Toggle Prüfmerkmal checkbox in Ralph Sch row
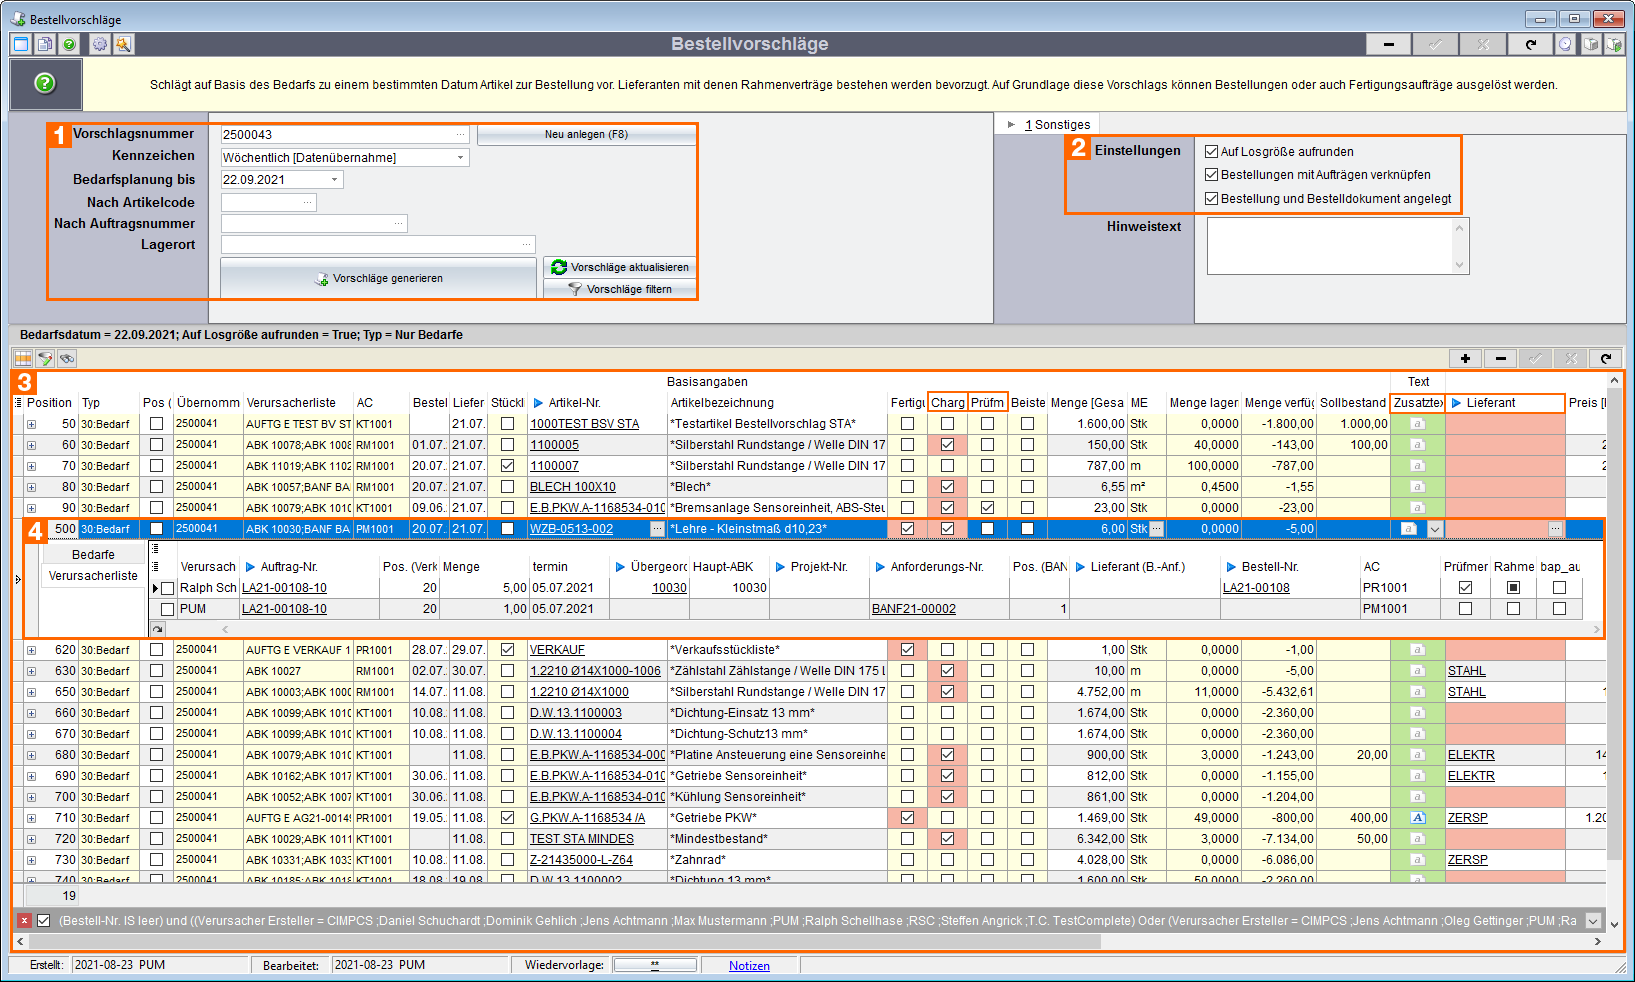 1465,588
